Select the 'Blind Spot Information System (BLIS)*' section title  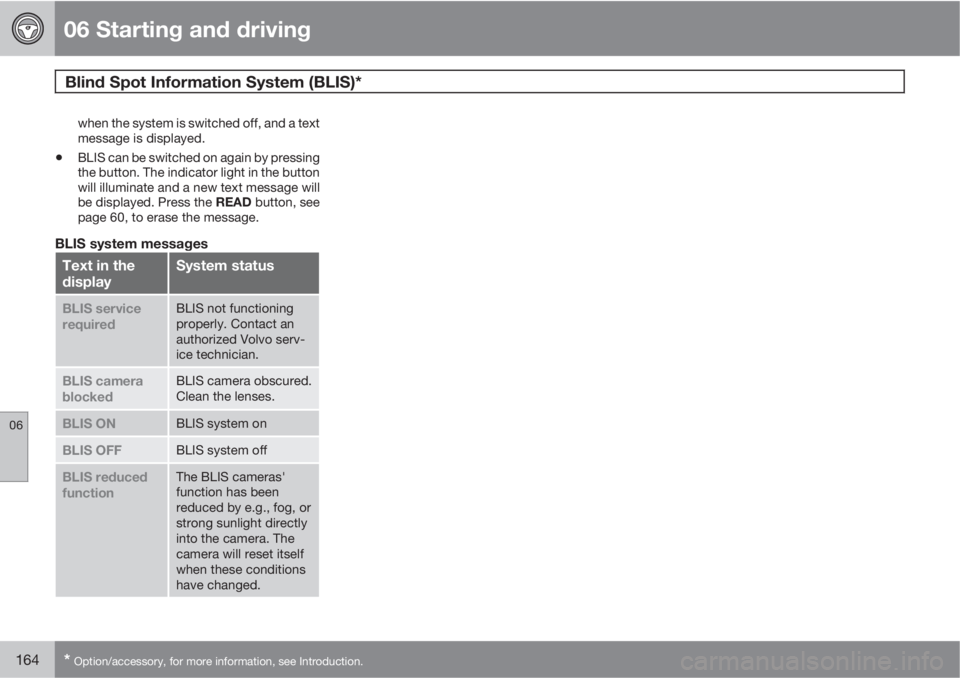[x=213, y=82]
